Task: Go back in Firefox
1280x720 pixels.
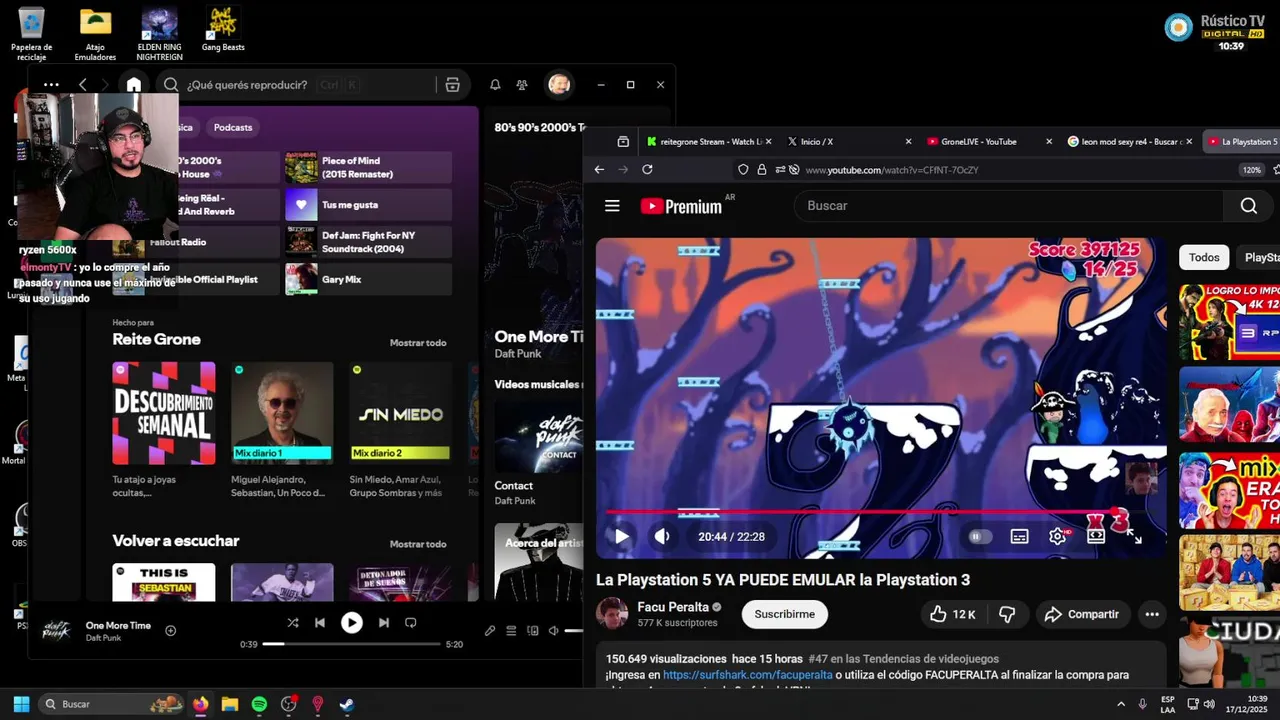Action: point(599,170)
